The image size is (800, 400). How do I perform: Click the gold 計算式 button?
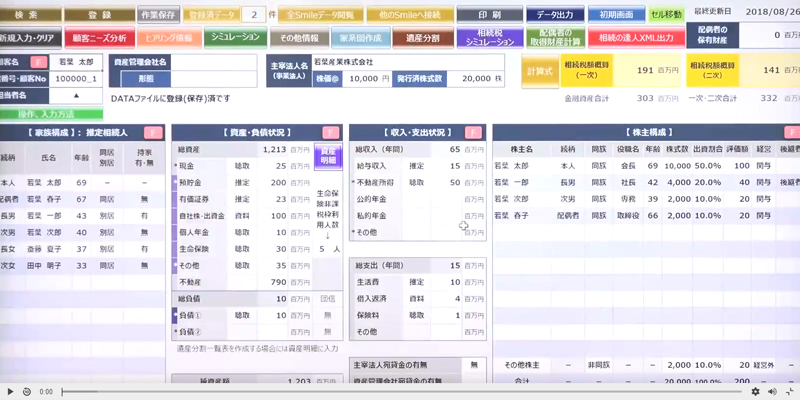pyautogui.click(x=540, y=71)
